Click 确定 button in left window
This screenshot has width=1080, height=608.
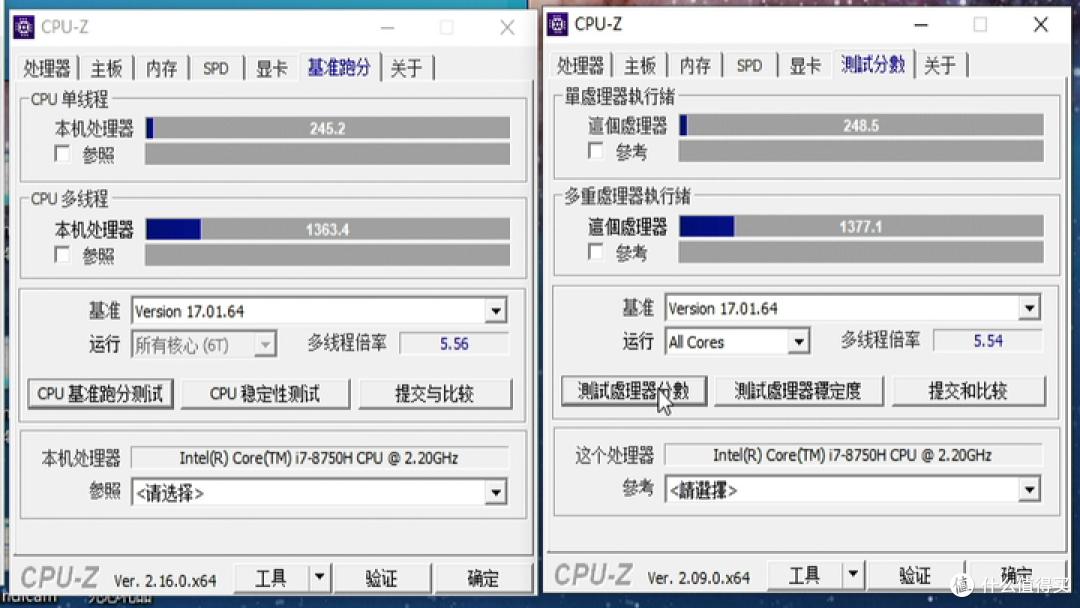coord(483,577)
